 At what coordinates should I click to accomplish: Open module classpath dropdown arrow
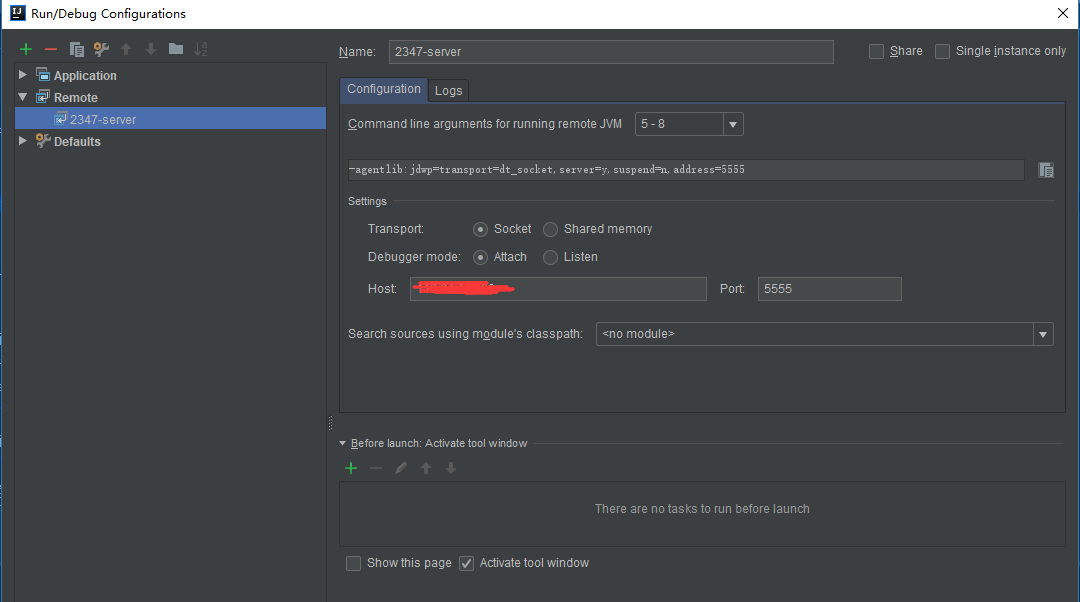pos(1043,335)
